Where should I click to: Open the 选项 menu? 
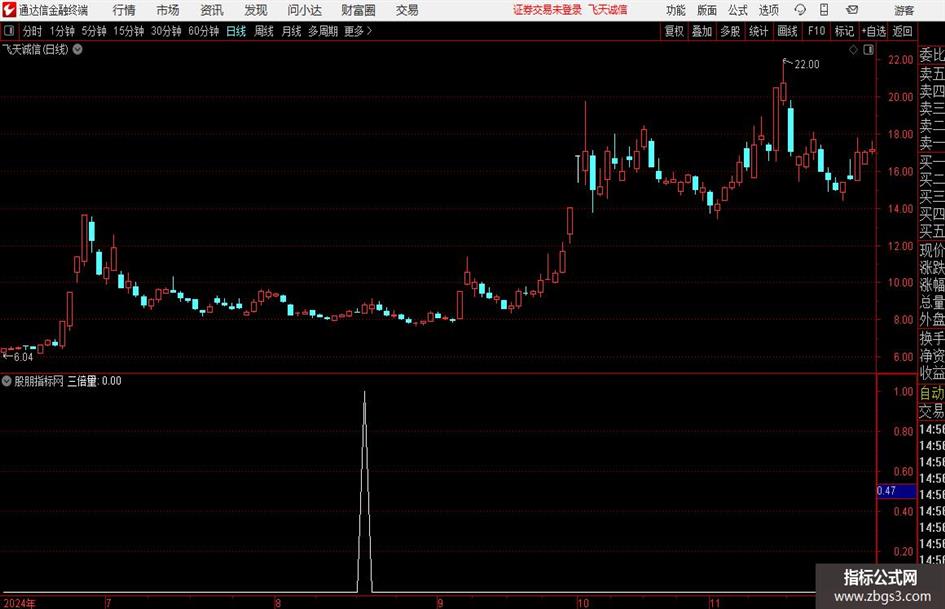pyautogui.click(x=768, y=10)
